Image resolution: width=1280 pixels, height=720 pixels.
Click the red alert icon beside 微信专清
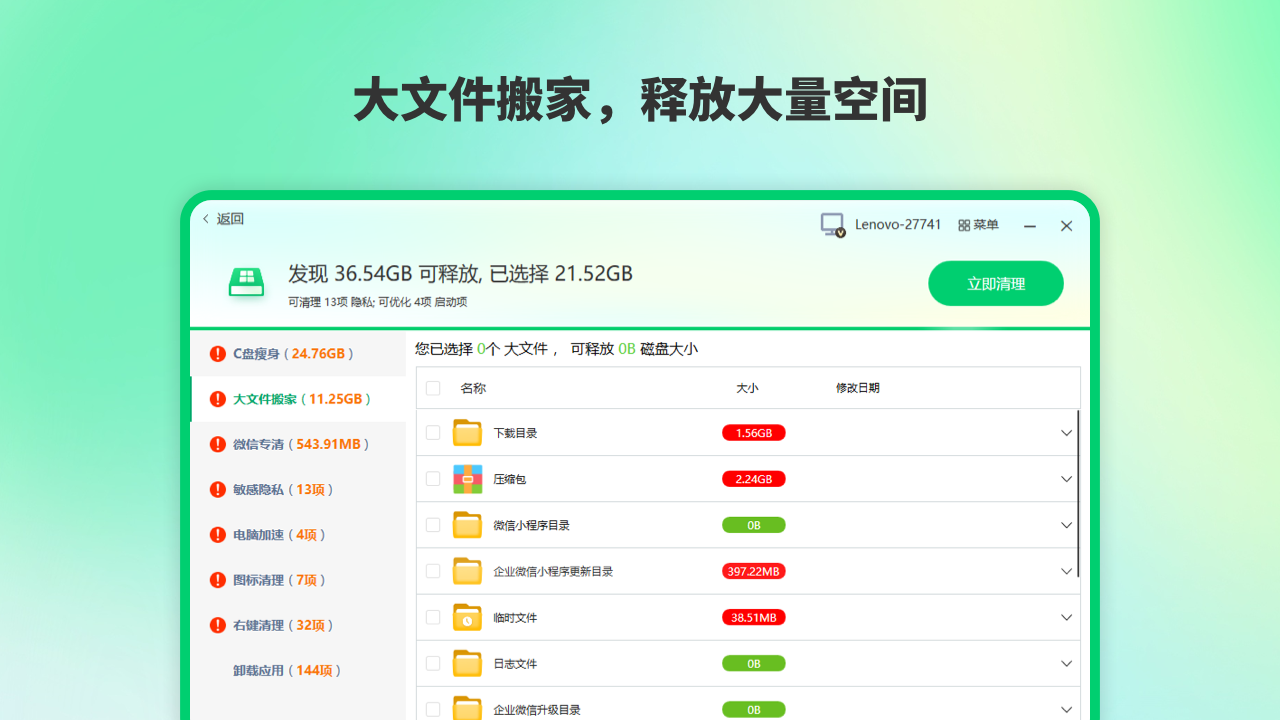click(x=217, y=444)
